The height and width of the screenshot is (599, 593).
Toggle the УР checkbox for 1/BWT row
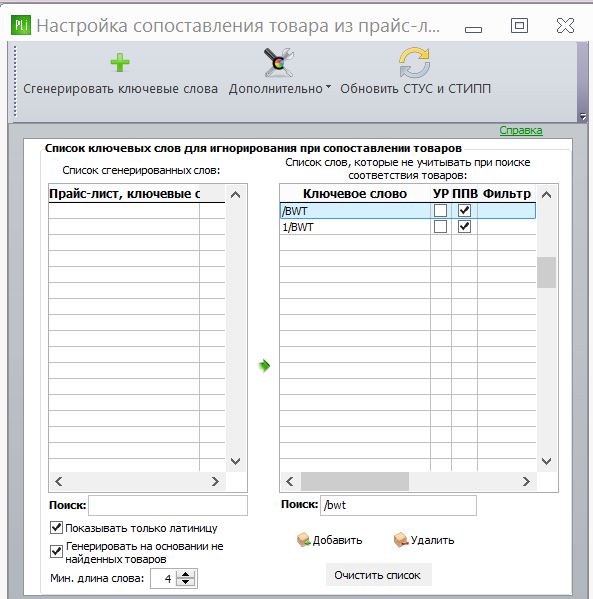coord(440,227)
